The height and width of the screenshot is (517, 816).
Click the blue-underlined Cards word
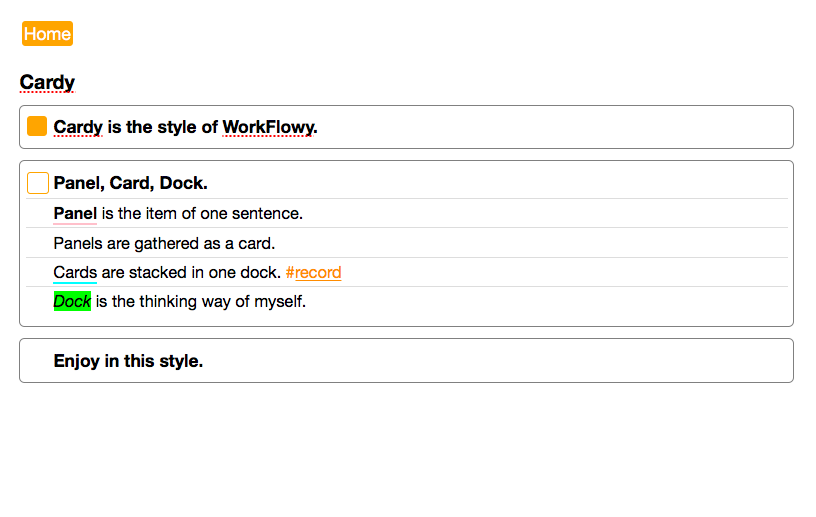pyautogui.click(x=75, y=272)
